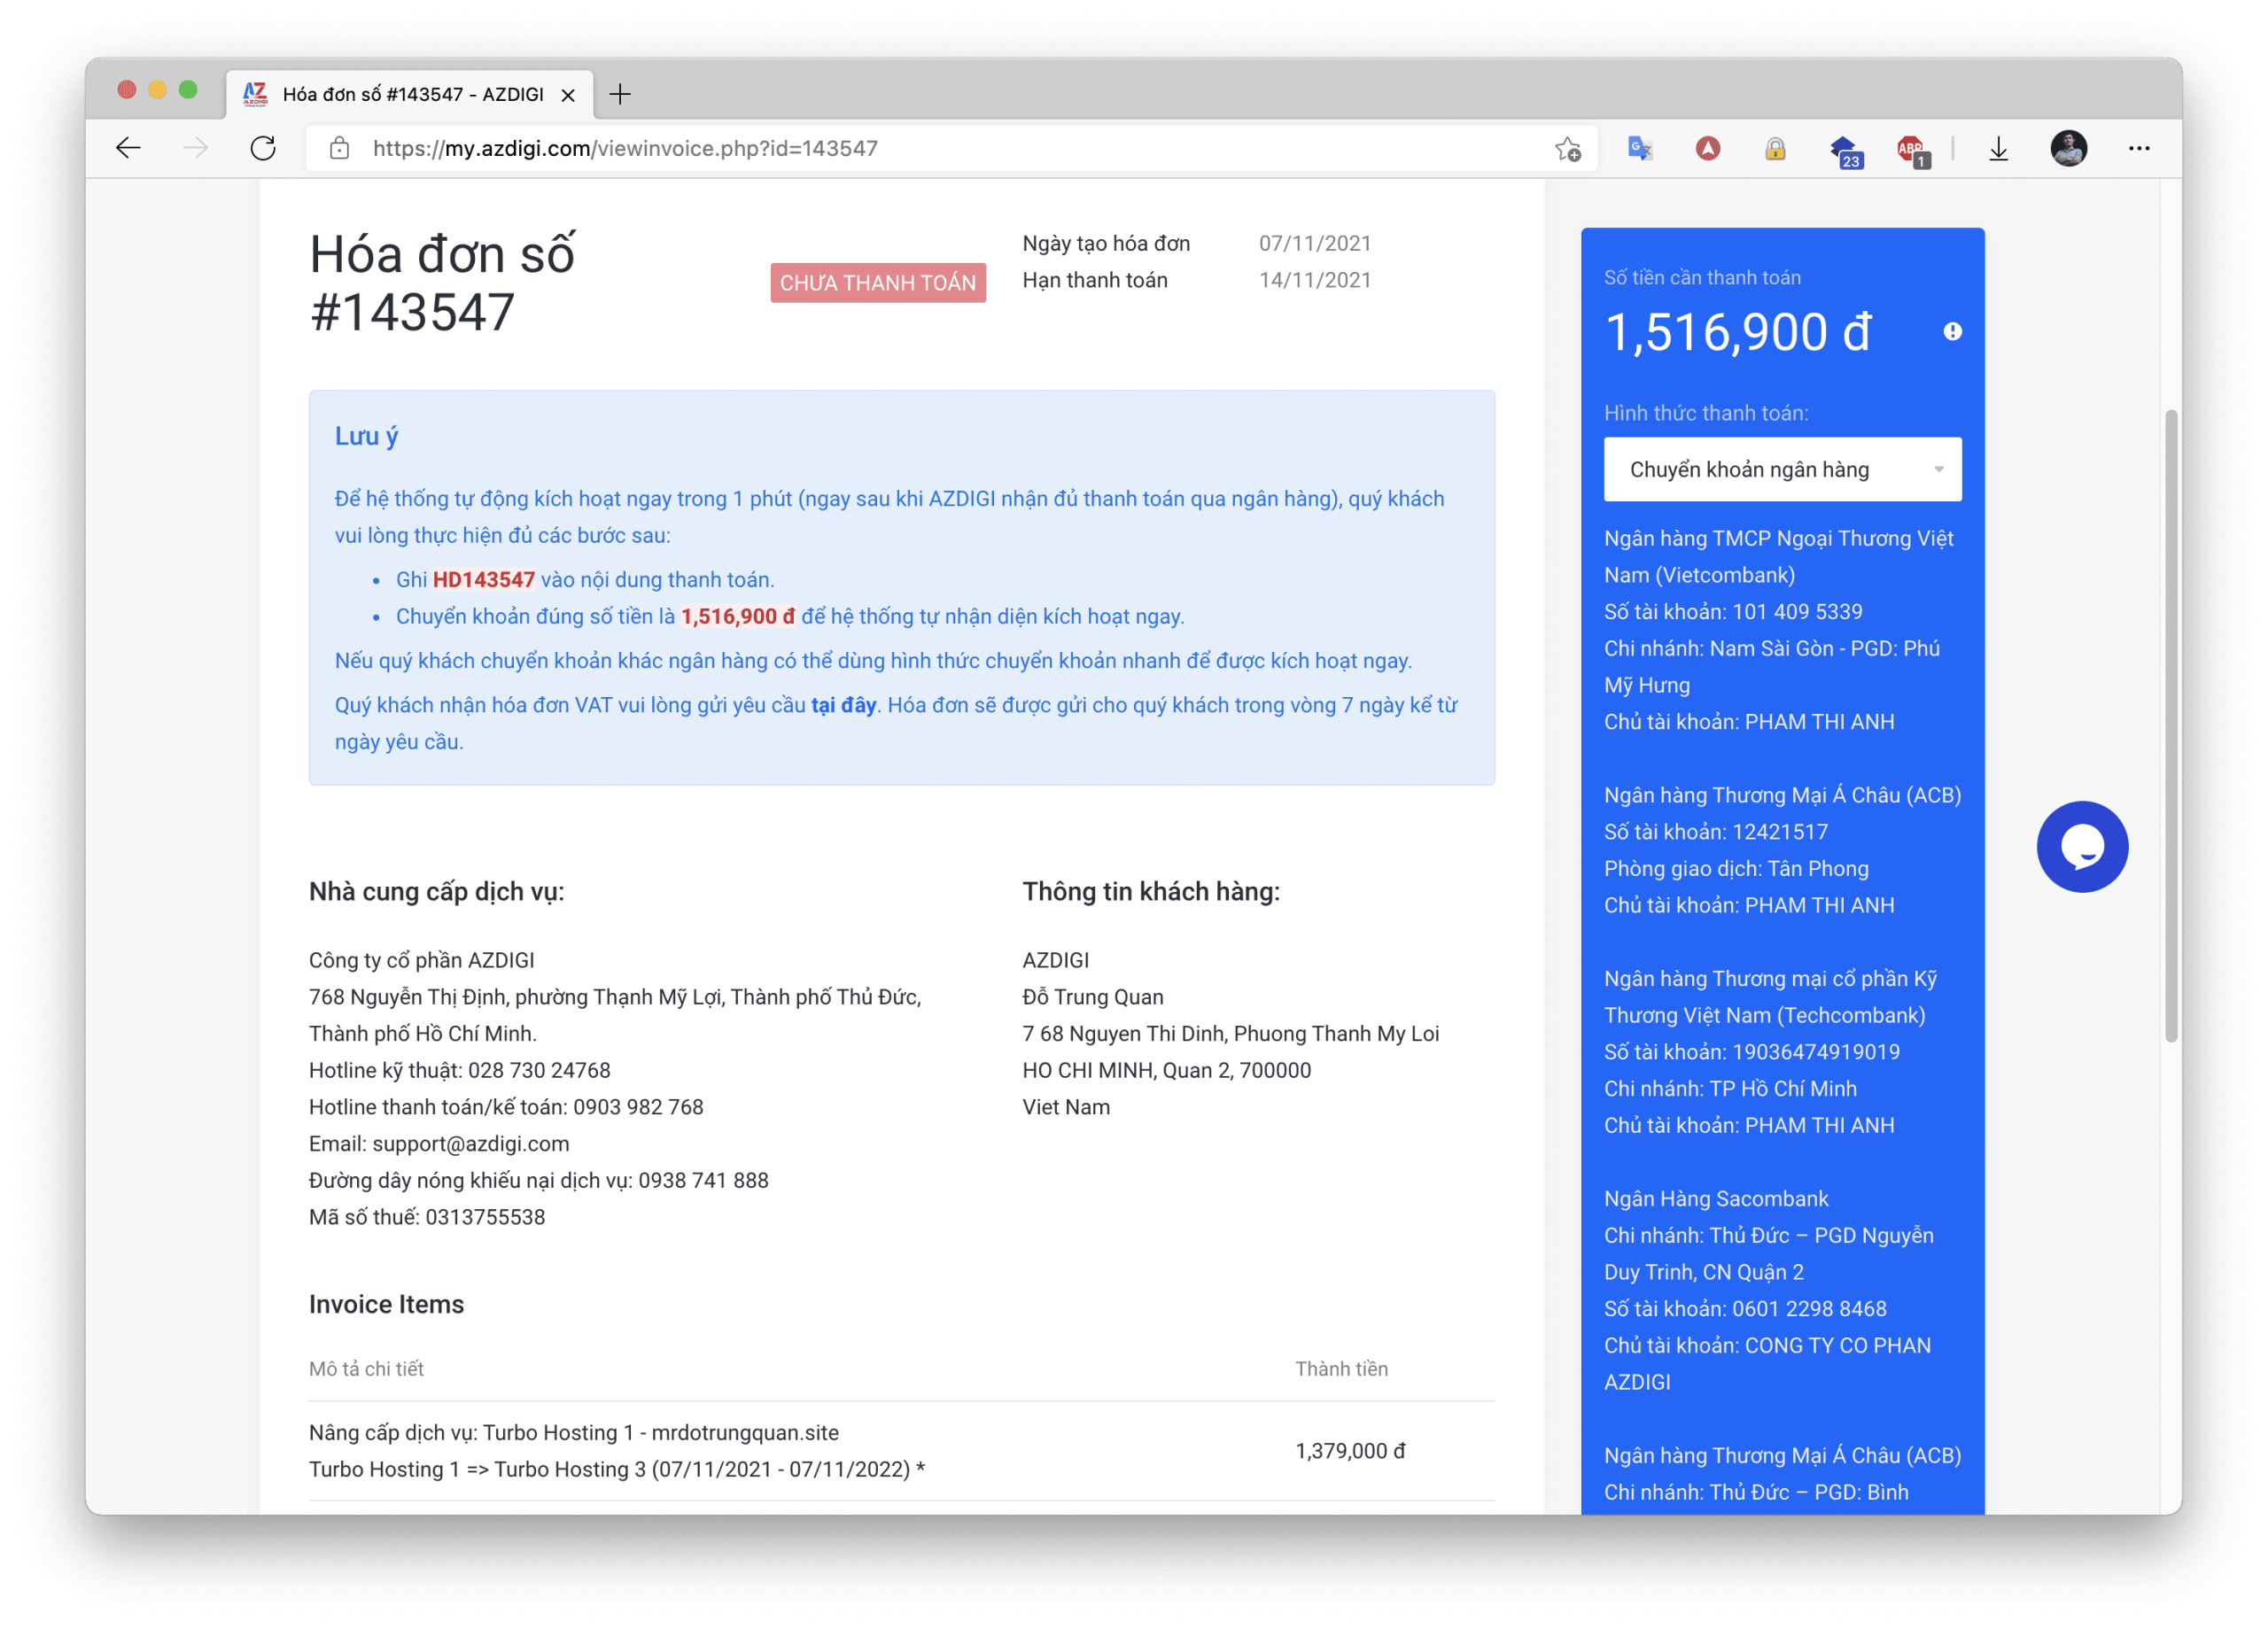The width and height of the screenshot is (2268, 1628).
Task: Select the Hóa đơn số #143547 tab
Action: pyautogui.click(x=410, y=95)
